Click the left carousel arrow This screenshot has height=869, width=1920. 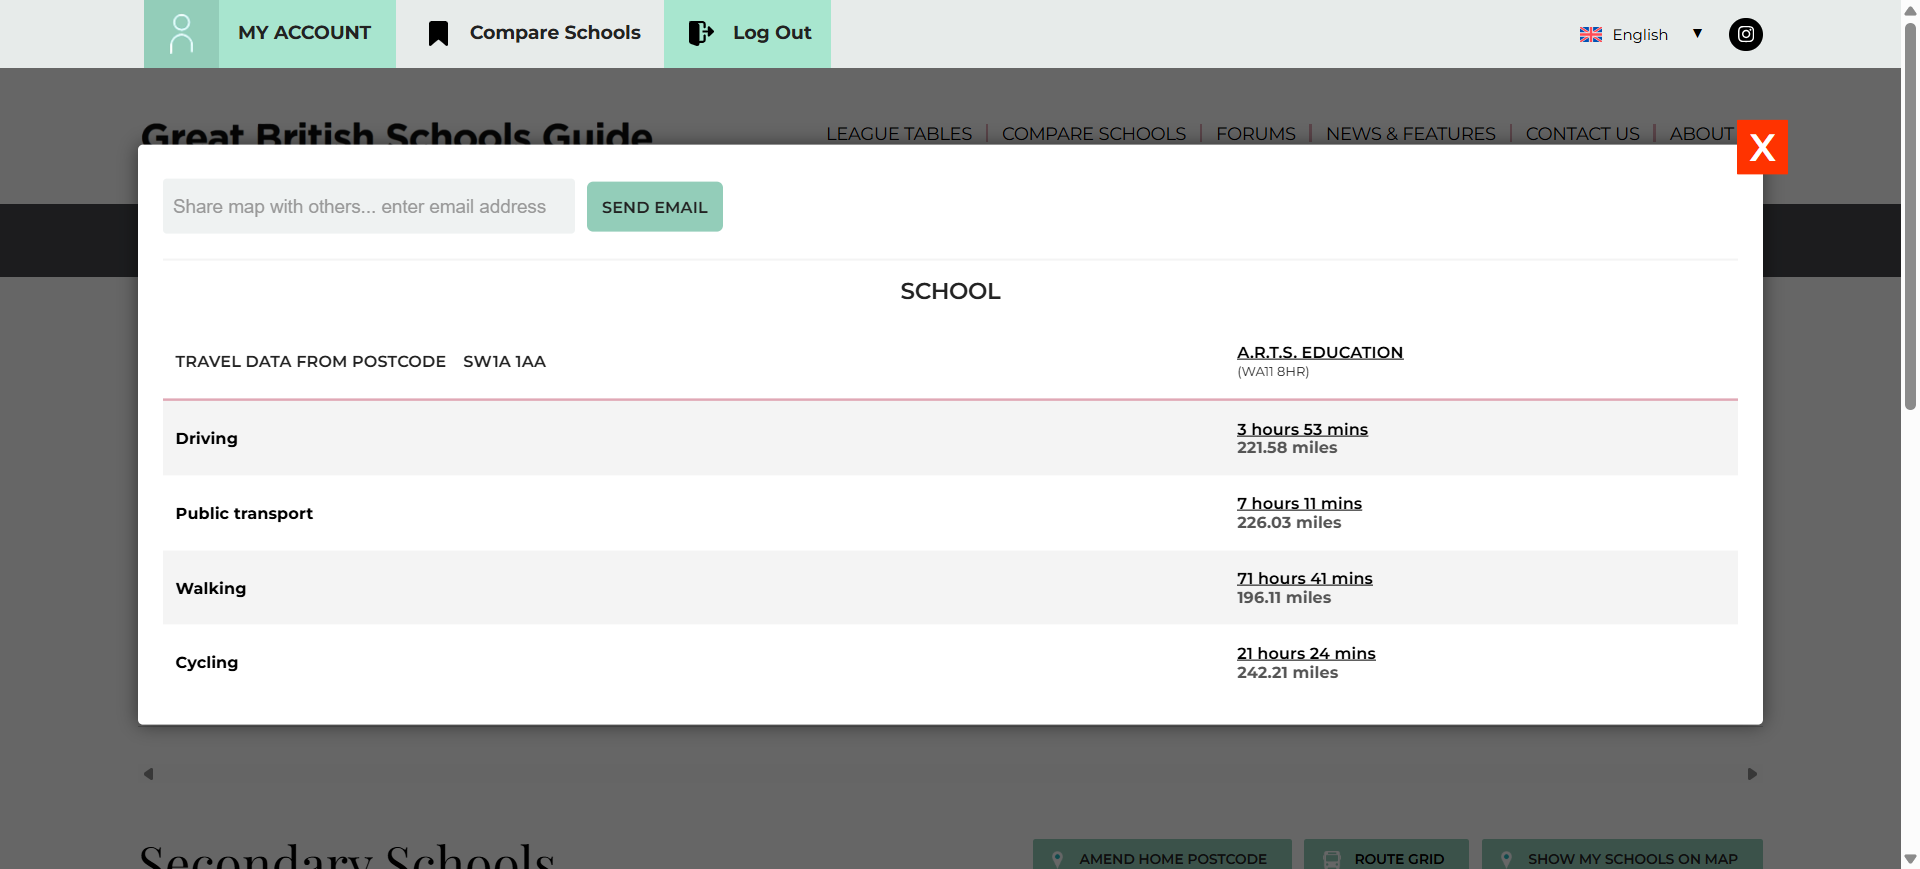[149, 774]
